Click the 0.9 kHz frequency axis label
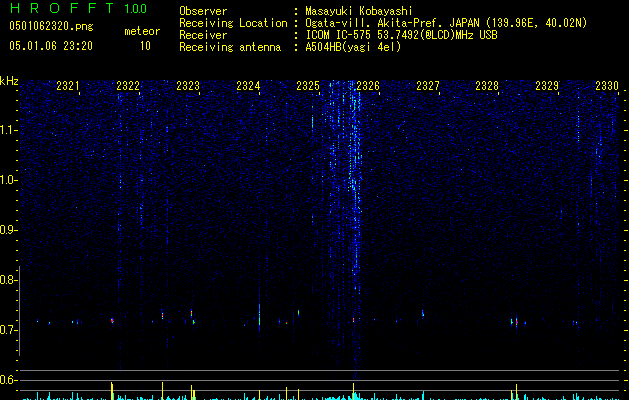This screenshot has width=629, height=400. coord(9,230)
